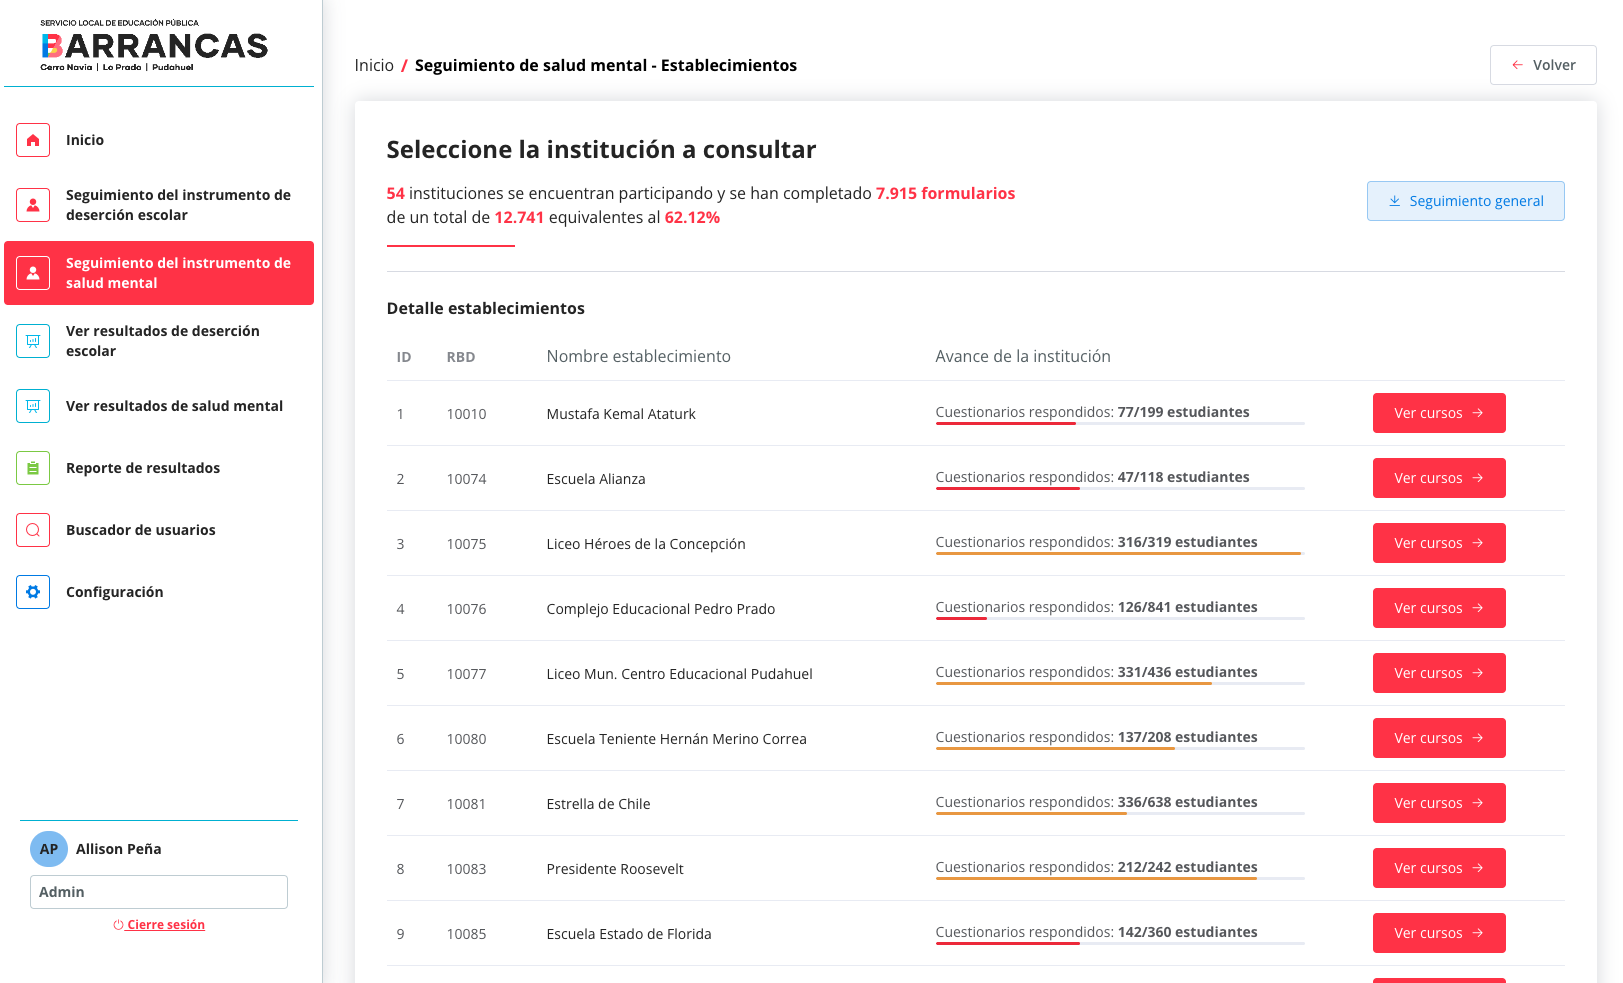Screen dimensions: 1623x983
Task: Click RBD value 10080
Action: [466, 739]
